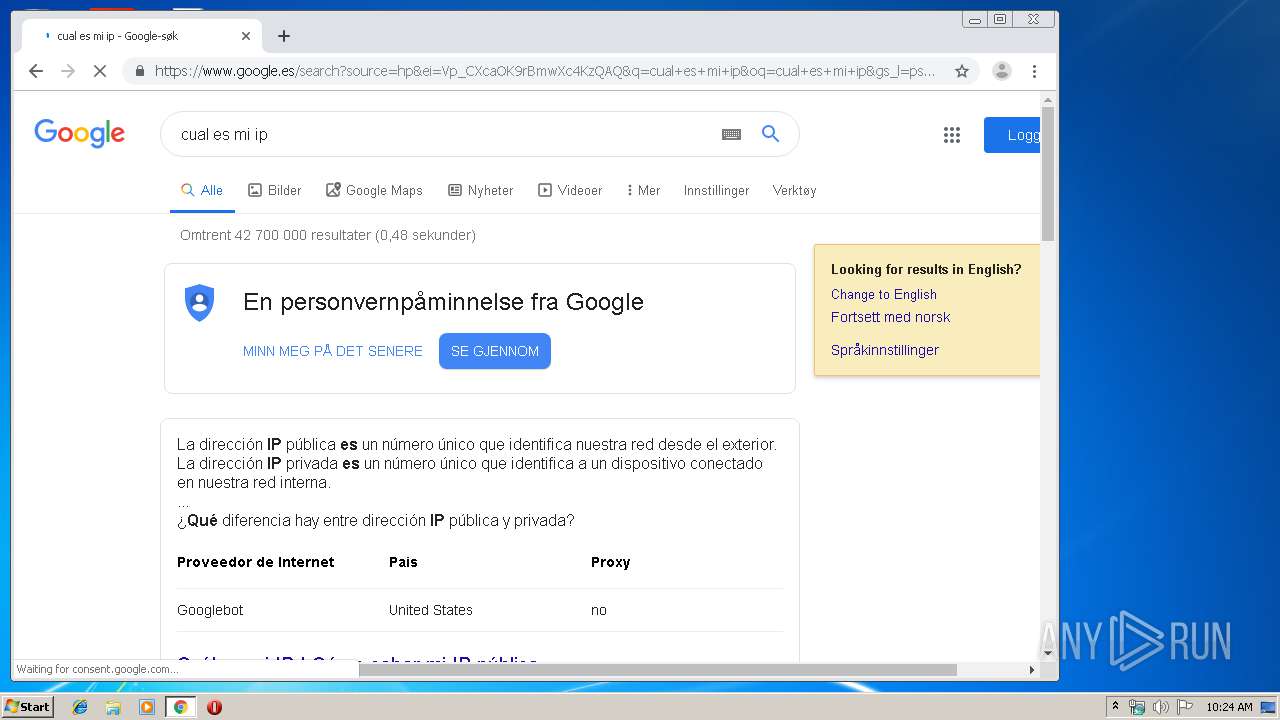Click the 'United States' cell
This screenshot has height=720, width=1280.
click(431, 610)
